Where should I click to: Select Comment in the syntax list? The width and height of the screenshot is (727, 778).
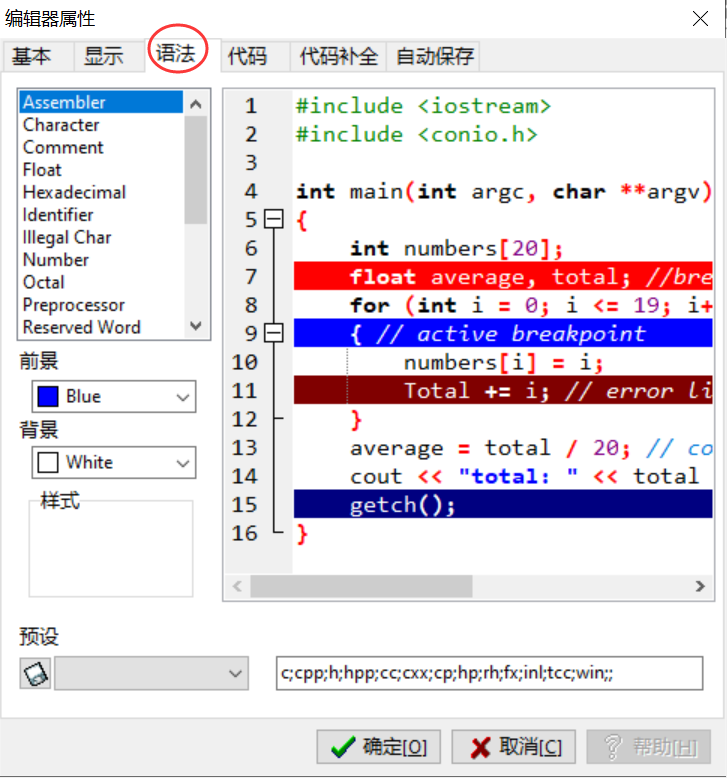tap(101, 147)
